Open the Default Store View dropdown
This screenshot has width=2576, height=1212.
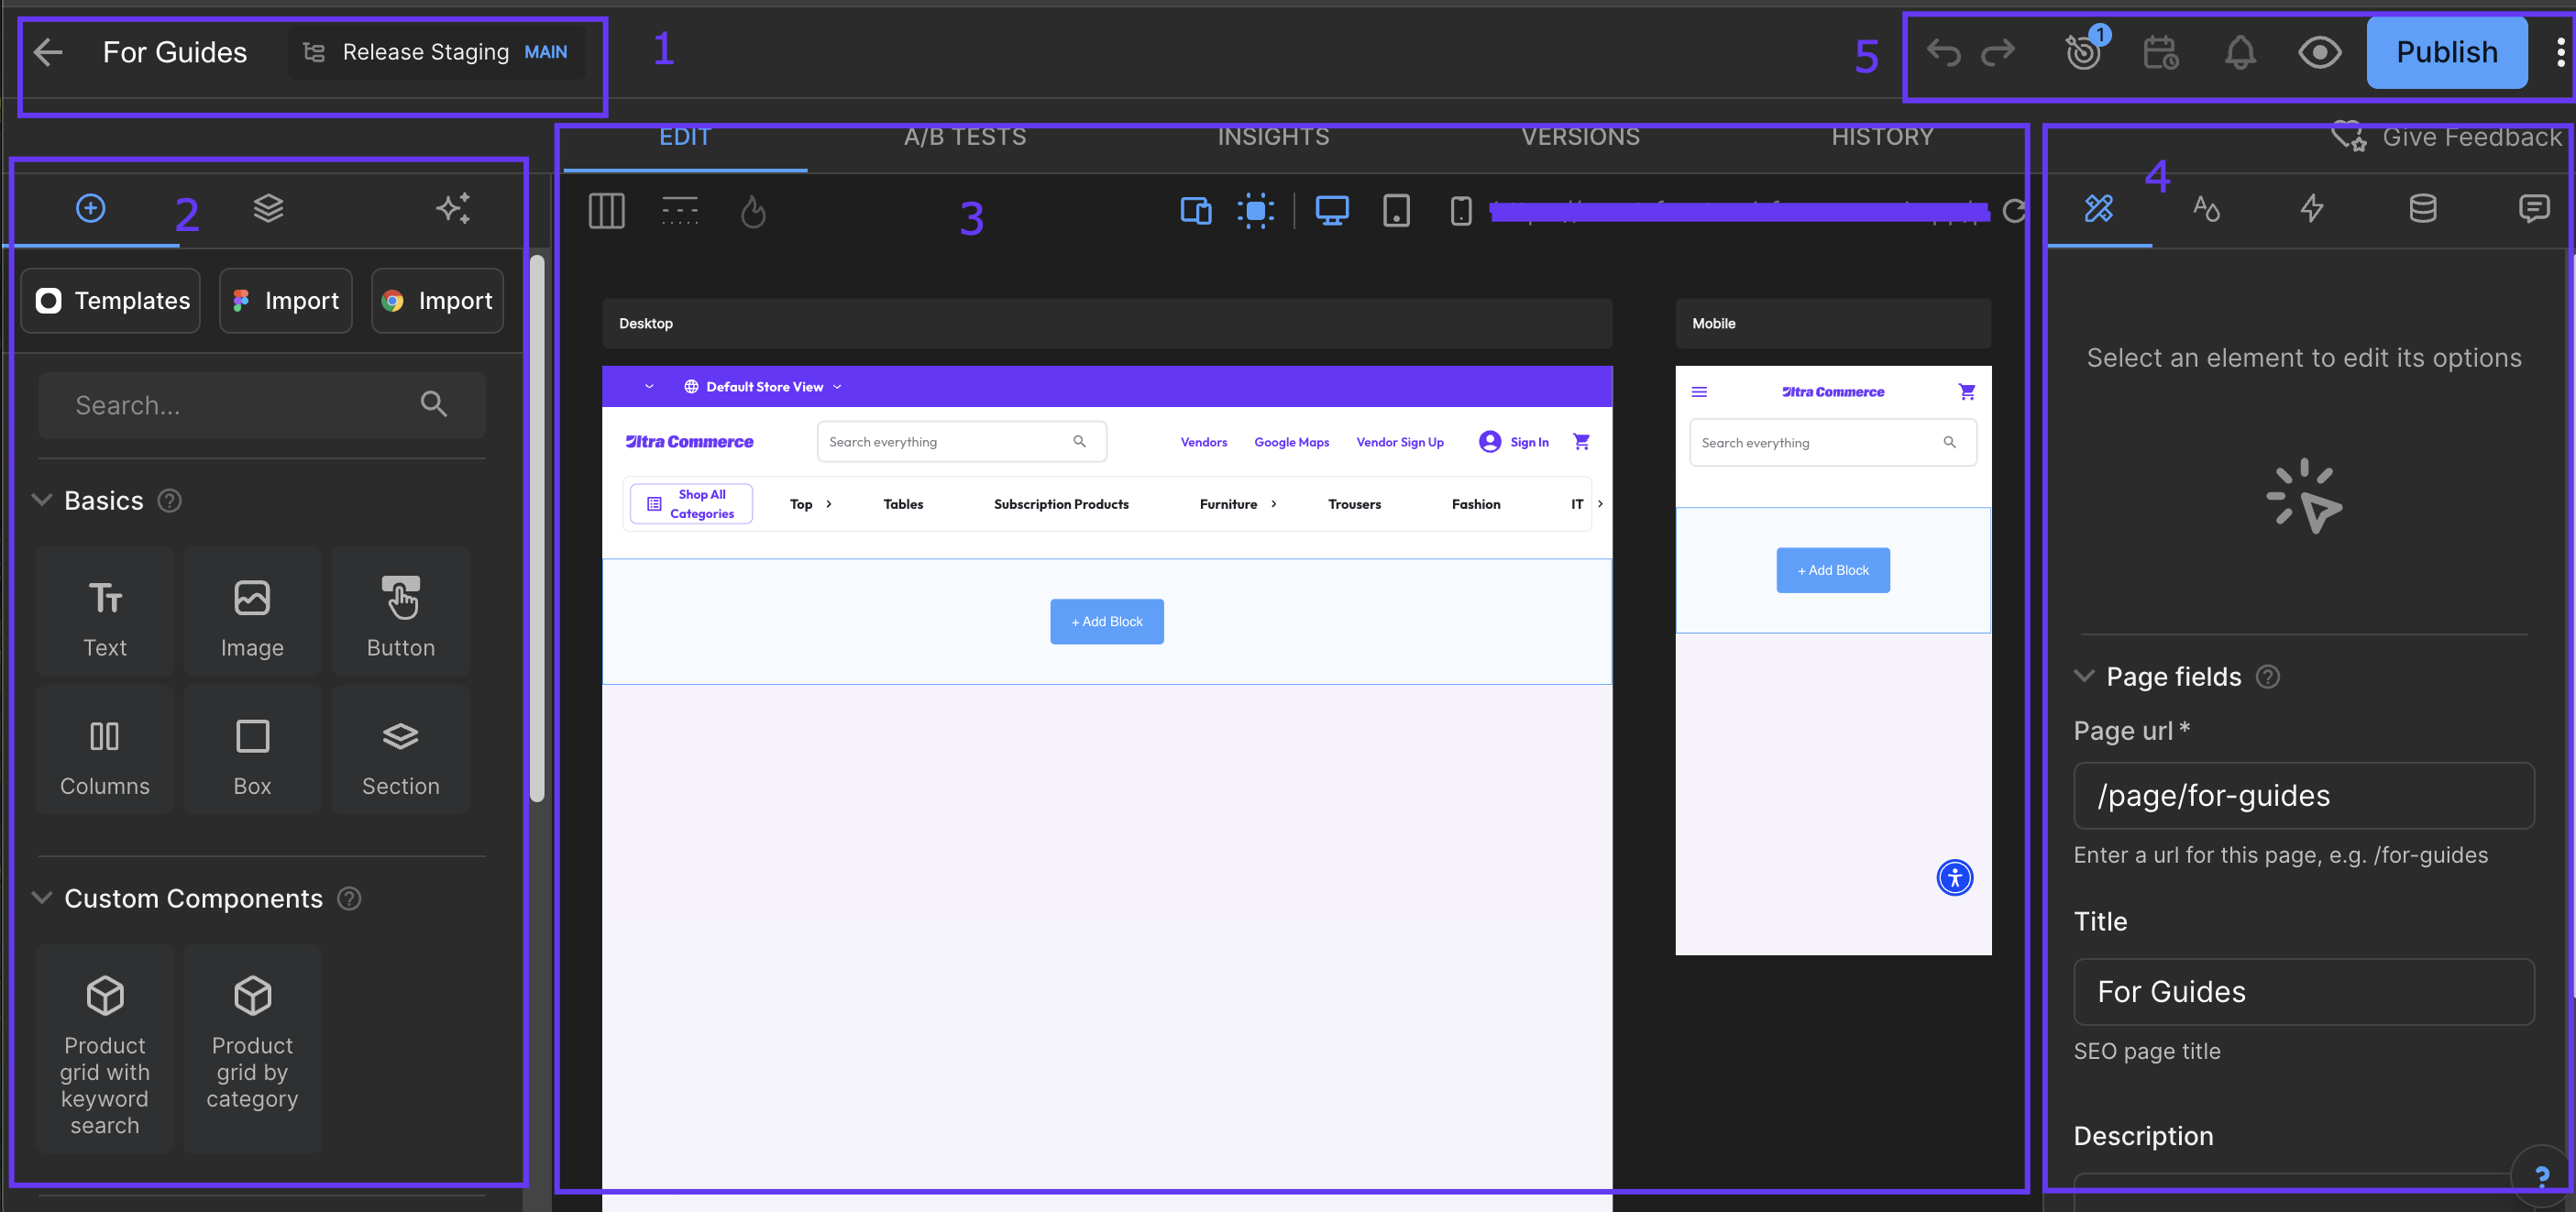pos(764,387)
